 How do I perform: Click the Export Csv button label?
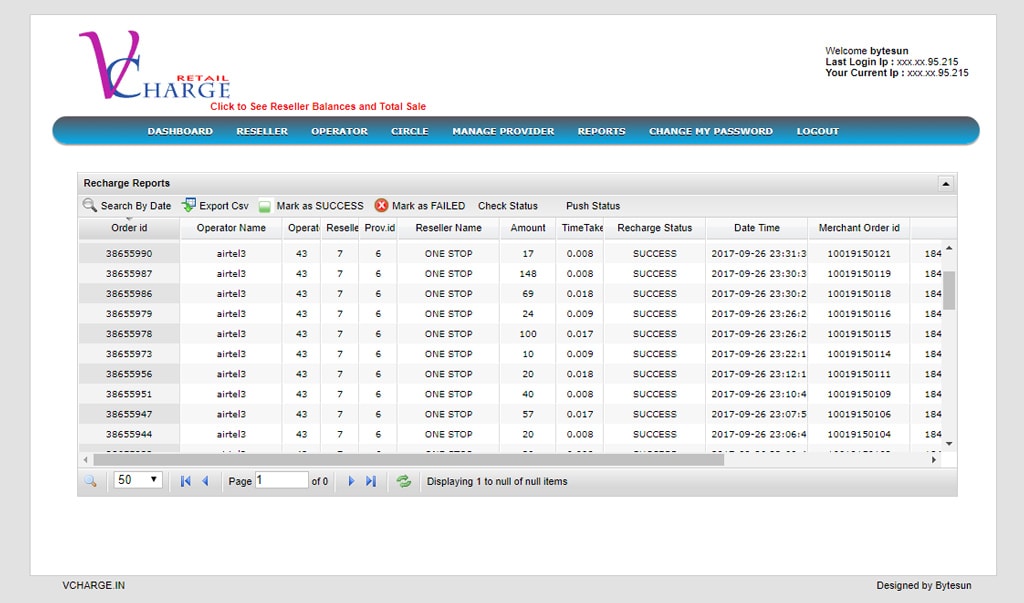click(224, 206)
